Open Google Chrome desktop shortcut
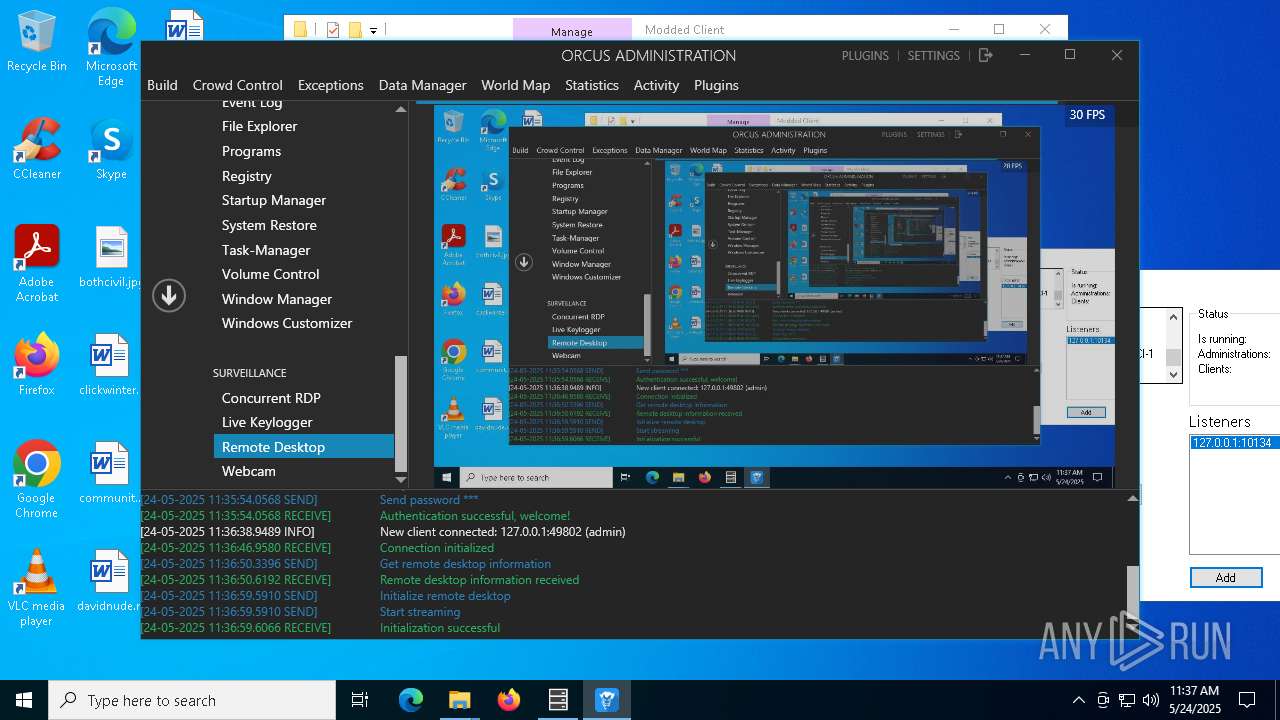This screenshot has width=1280, height=720. point(37,479)
